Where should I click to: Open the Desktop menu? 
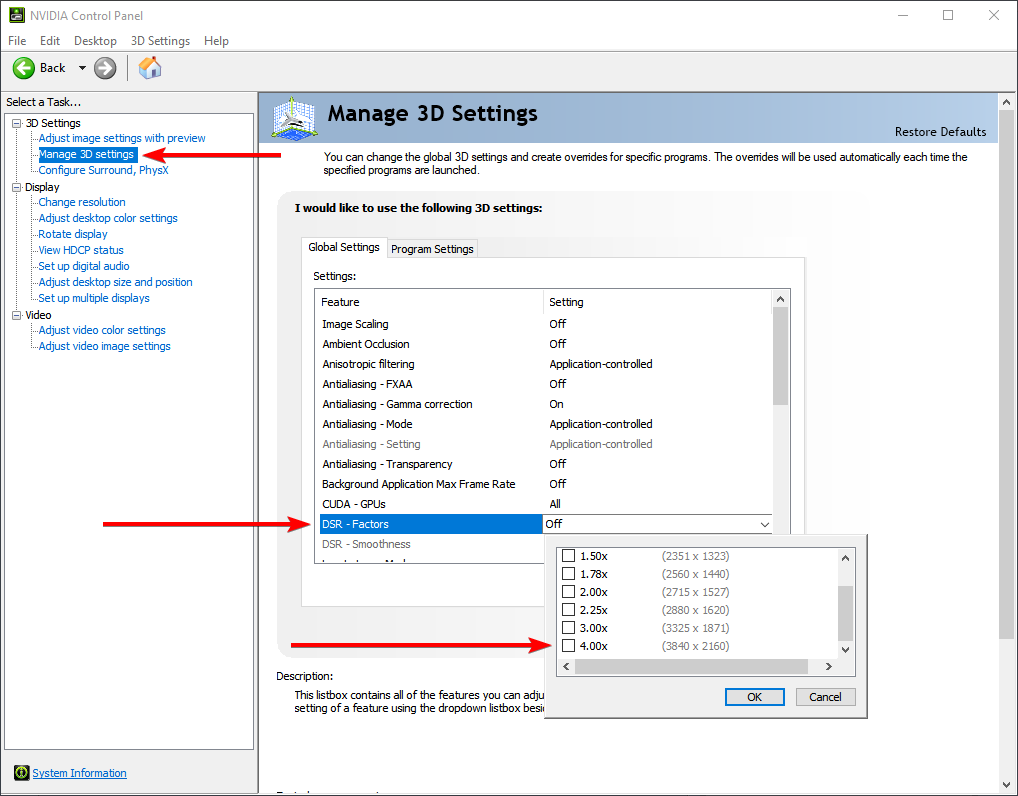[x=95, y=41]
